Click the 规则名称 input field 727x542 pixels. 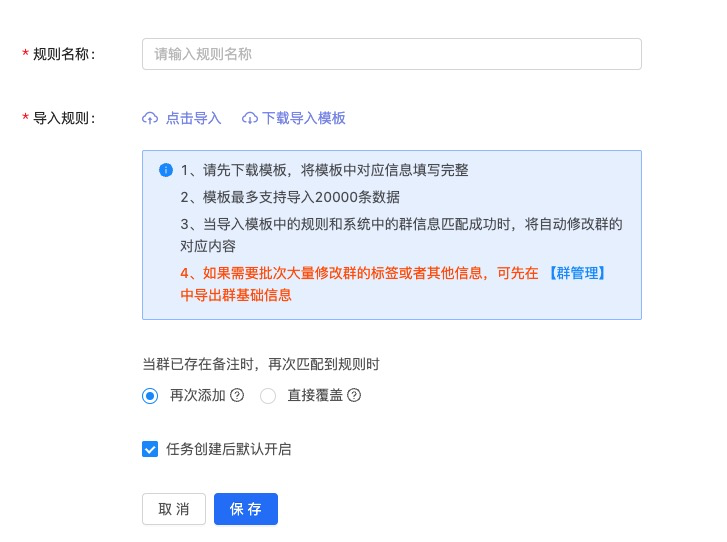pyautogui.click(x=392, y=54)
